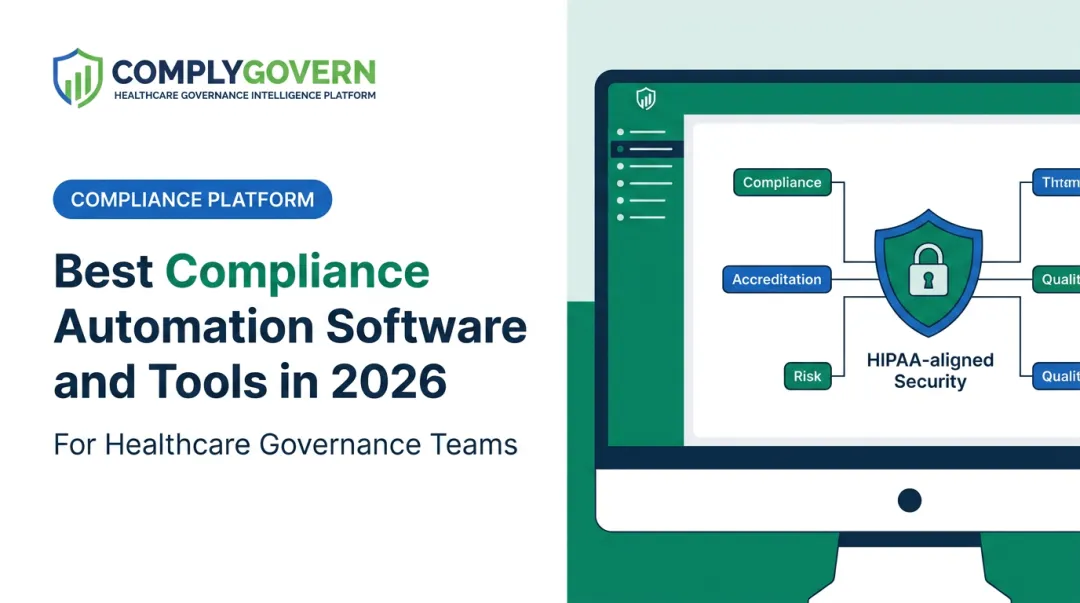Click the central padlock shield icon
This screenshot has height=603, width=1080.
pos(928,272)
